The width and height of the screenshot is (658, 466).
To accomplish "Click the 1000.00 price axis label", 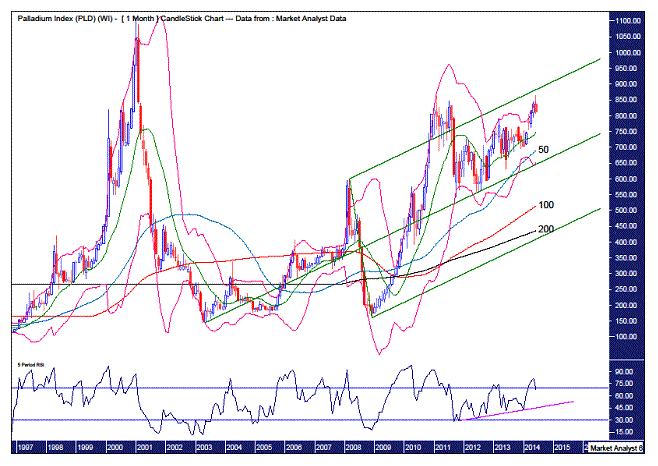I will coord(628,52).
